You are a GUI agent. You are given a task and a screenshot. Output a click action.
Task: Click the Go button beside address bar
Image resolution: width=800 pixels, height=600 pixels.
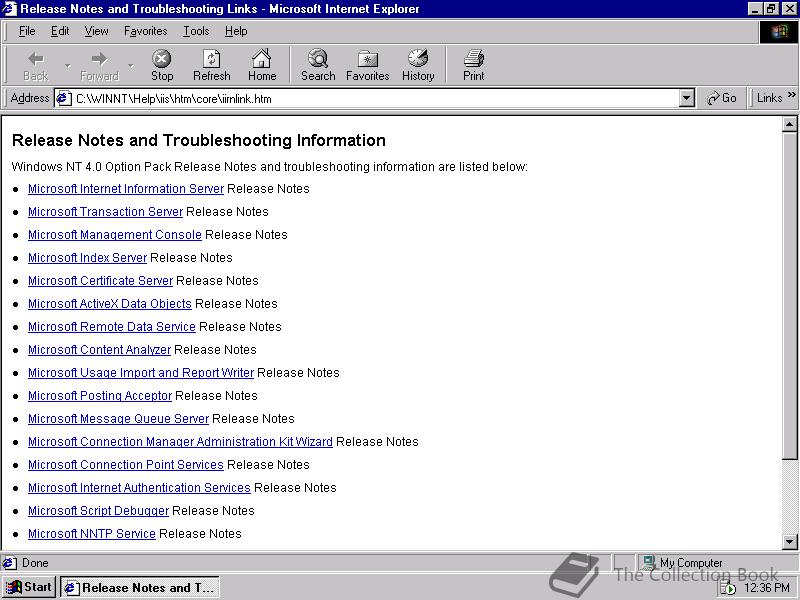pos(721,98)
